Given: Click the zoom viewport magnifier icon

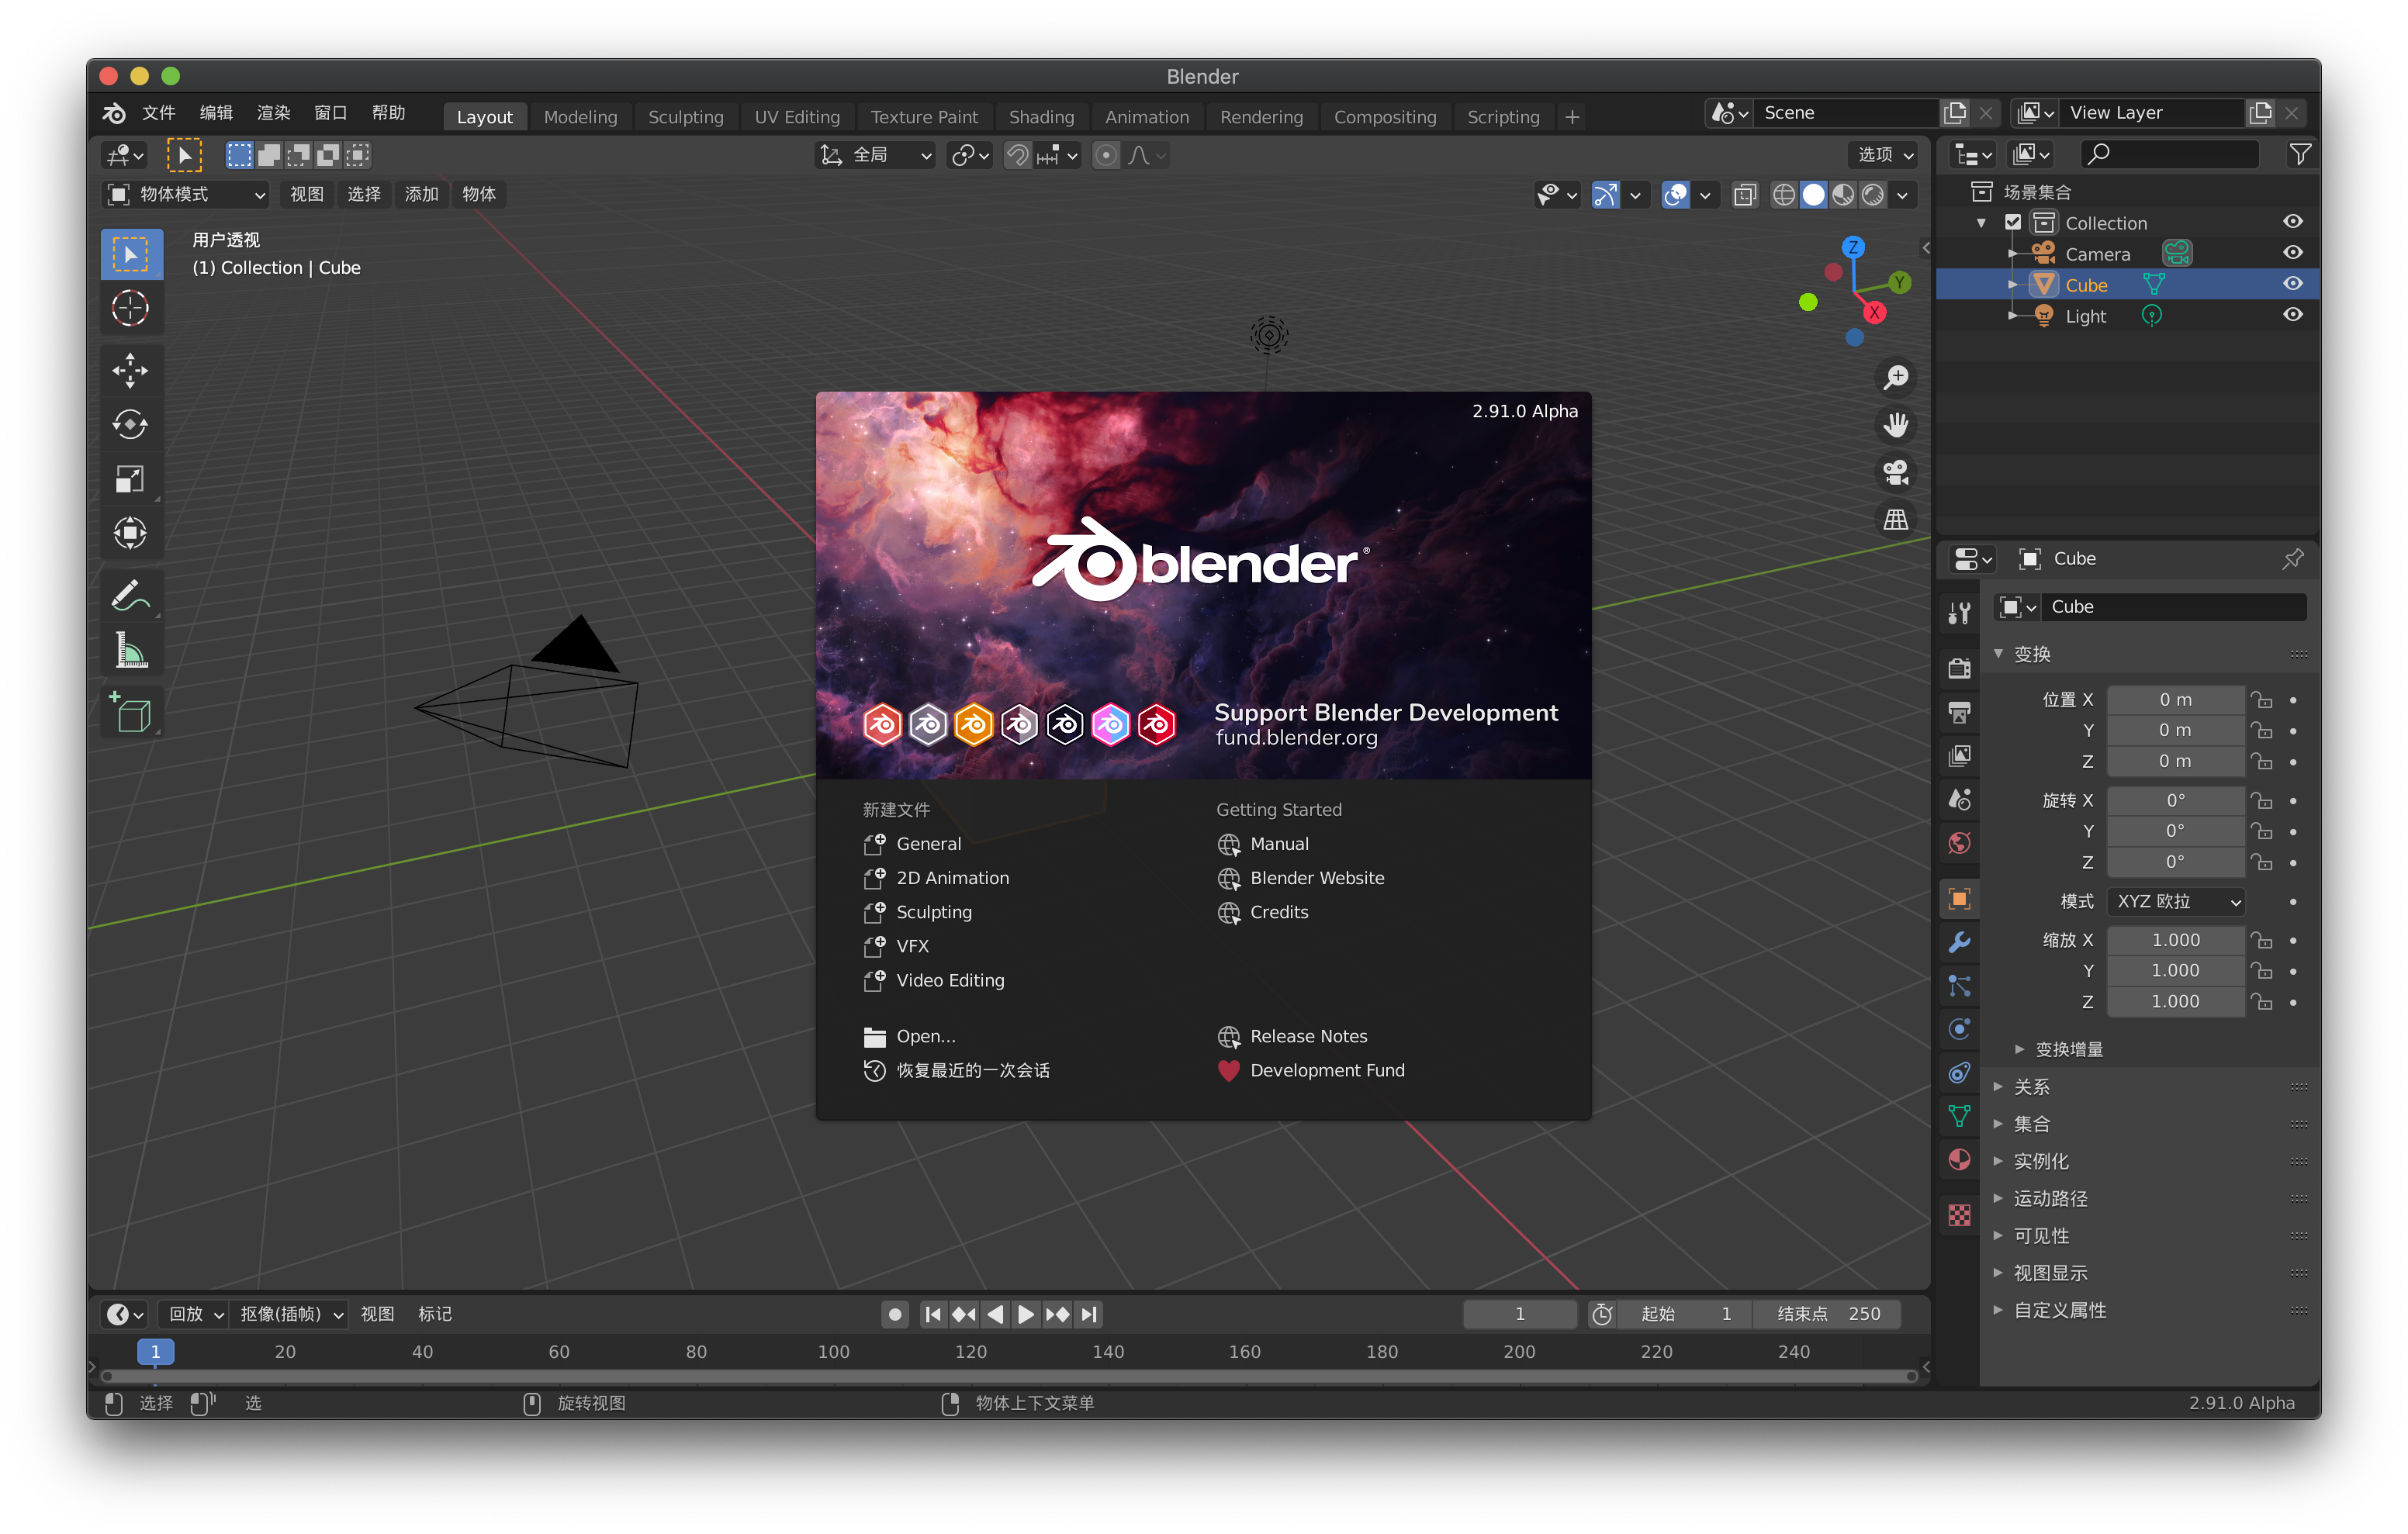Looking at the screenshot, I should tap(1896, 378).
